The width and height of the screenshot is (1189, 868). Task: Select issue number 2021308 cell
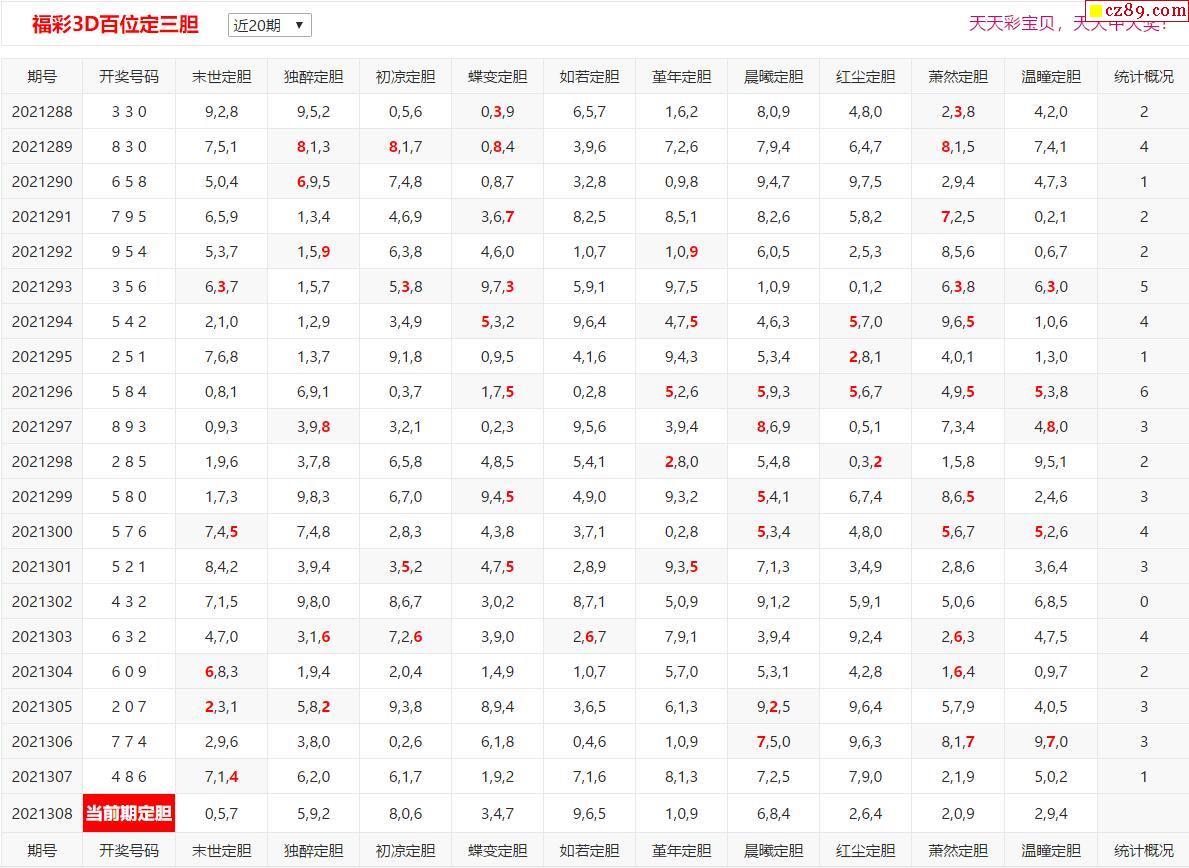[42, 813]
